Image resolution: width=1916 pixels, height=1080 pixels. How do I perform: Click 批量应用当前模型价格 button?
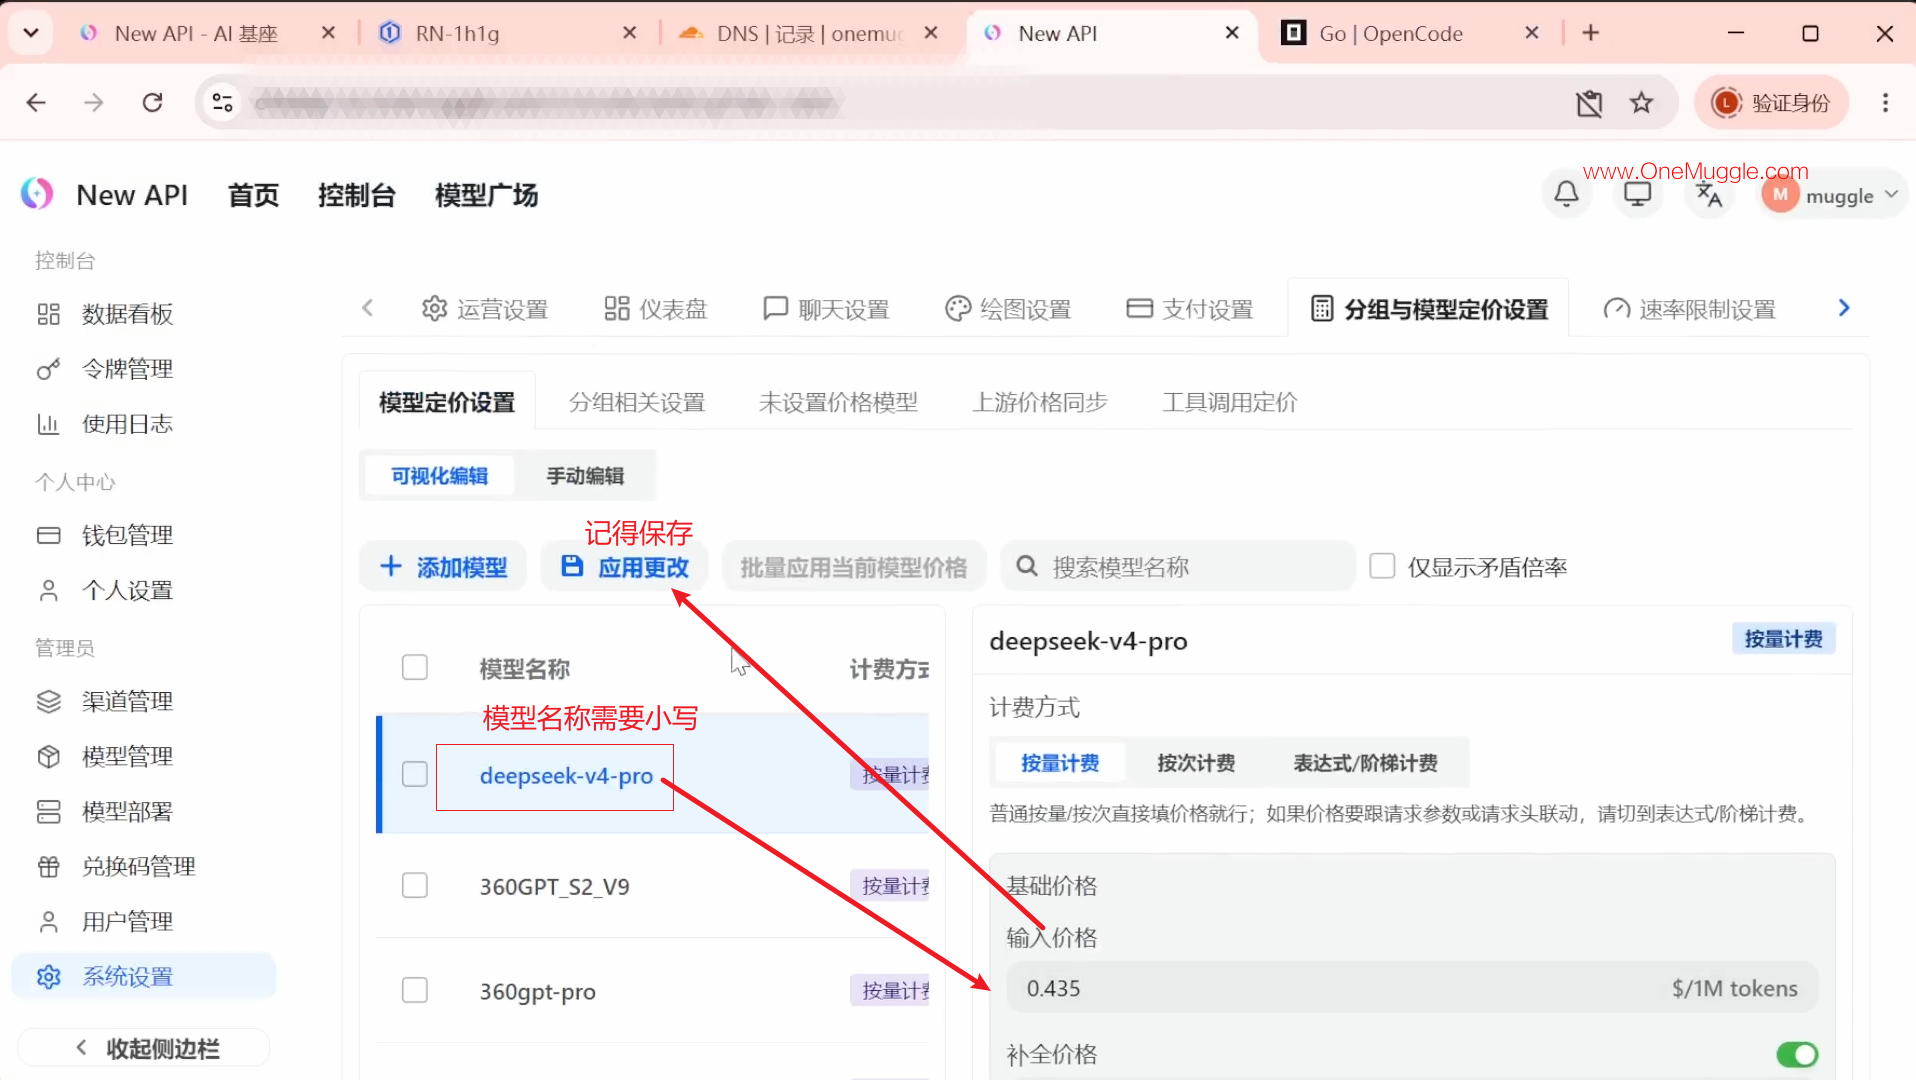coord(853,567)
